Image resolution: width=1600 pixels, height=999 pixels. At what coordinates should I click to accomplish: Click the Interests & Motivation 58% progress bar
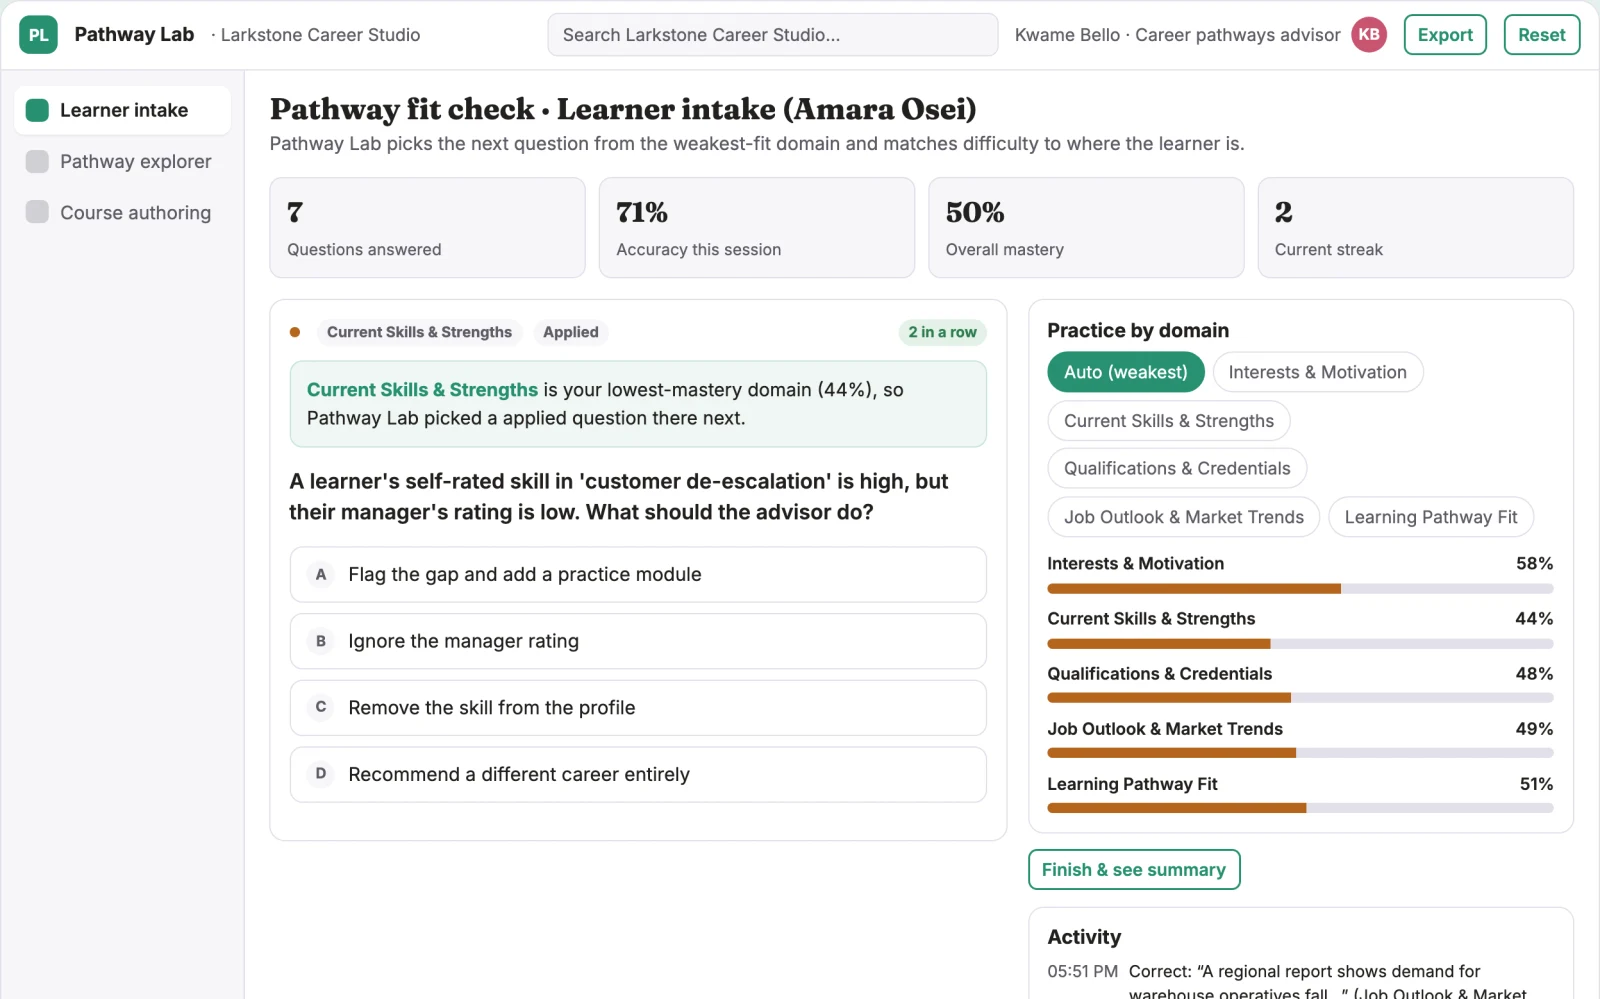[x=1300, y=589]
